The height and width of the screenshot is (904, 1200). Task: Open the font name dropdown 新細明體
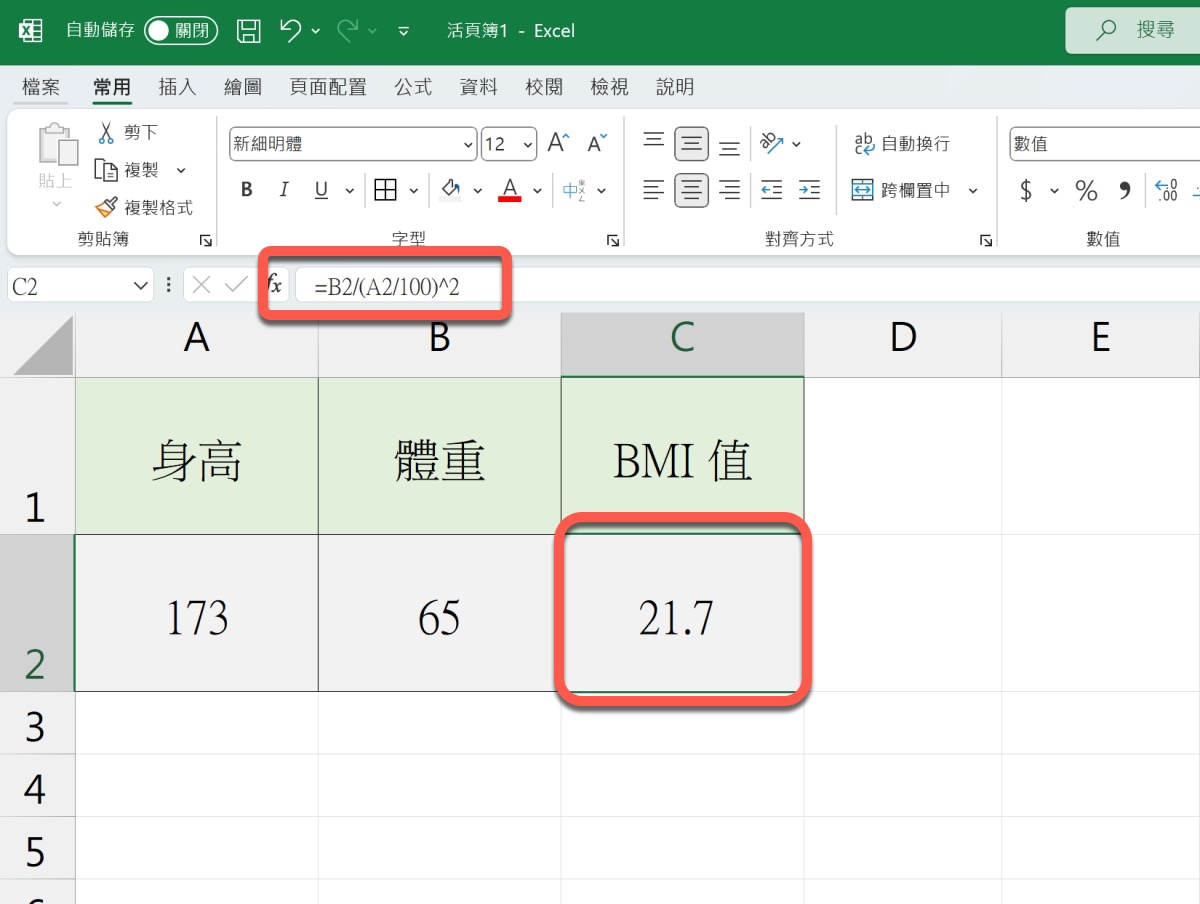pyautogui.click(x=469, y=145)
